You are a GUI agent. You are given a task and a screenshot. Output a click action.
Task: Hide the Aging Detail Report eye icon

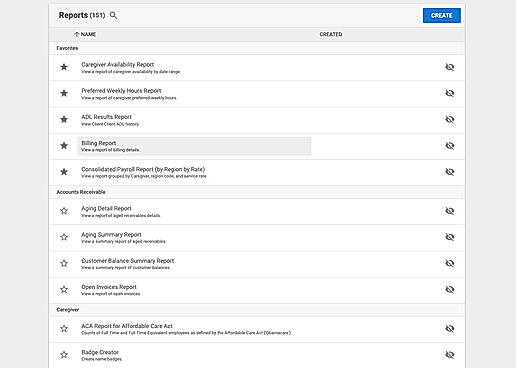(x=450, y=211)
